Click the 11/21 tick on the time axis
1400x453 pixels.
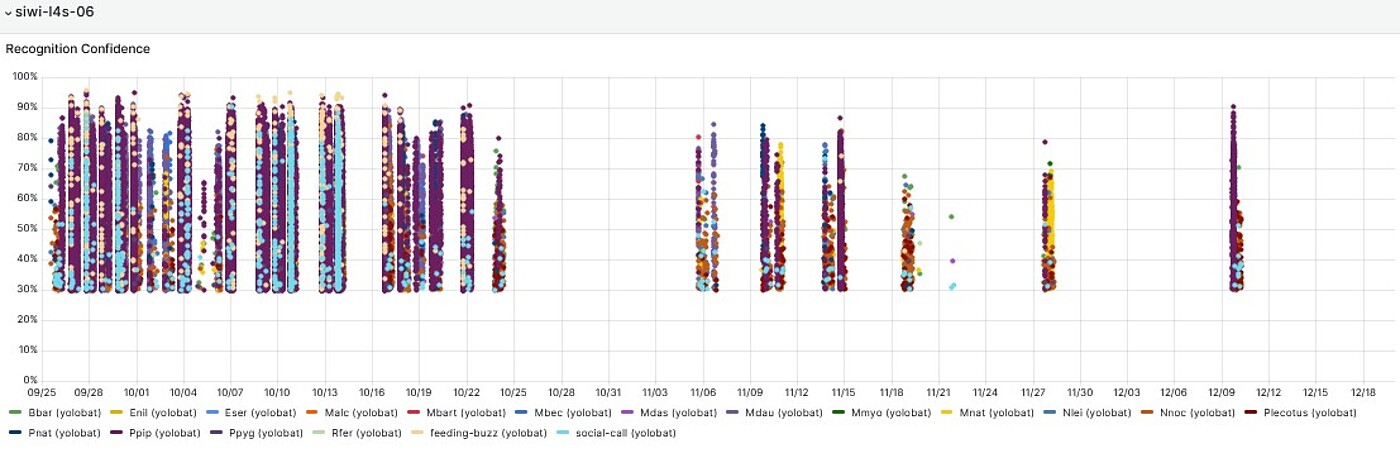(x=938, y=393)
